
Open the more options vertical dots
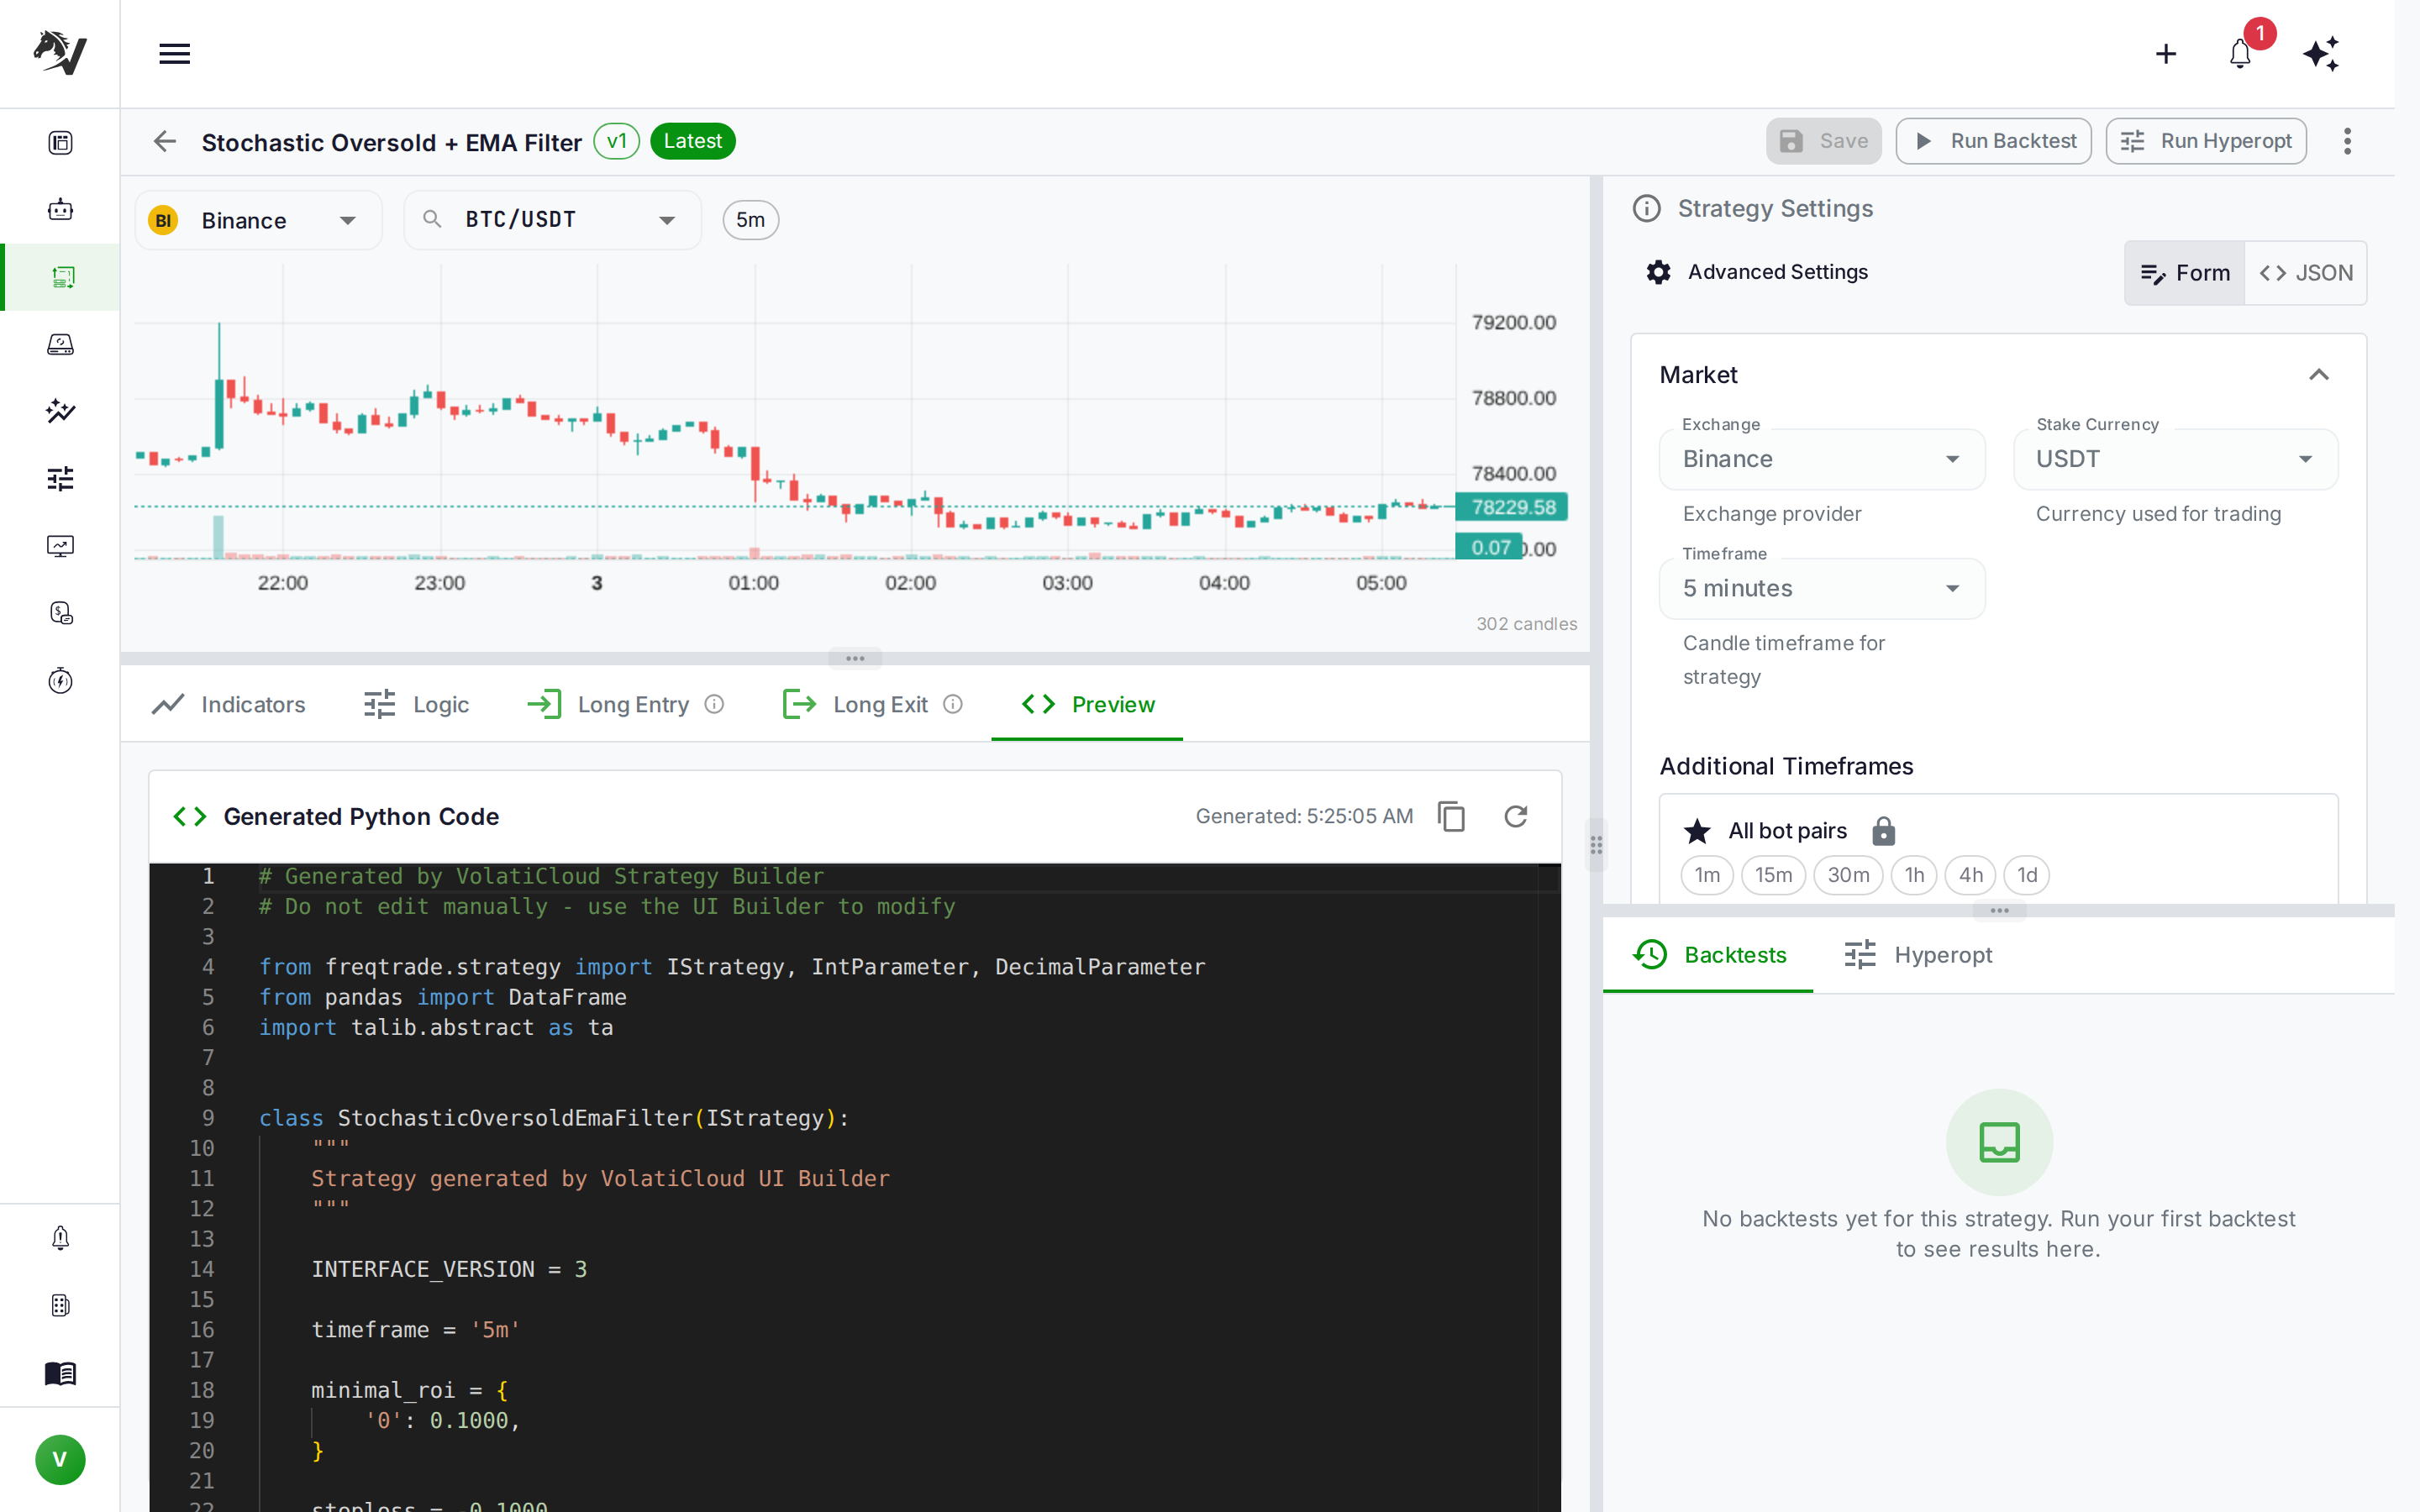point(2347,141)
